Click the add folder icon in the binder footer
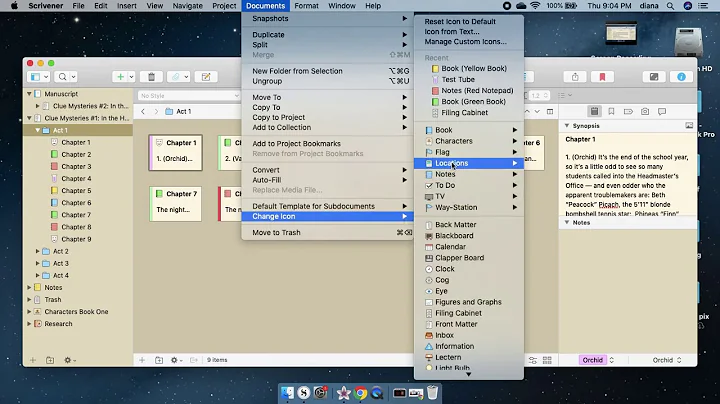 click(x=50, y=360)
